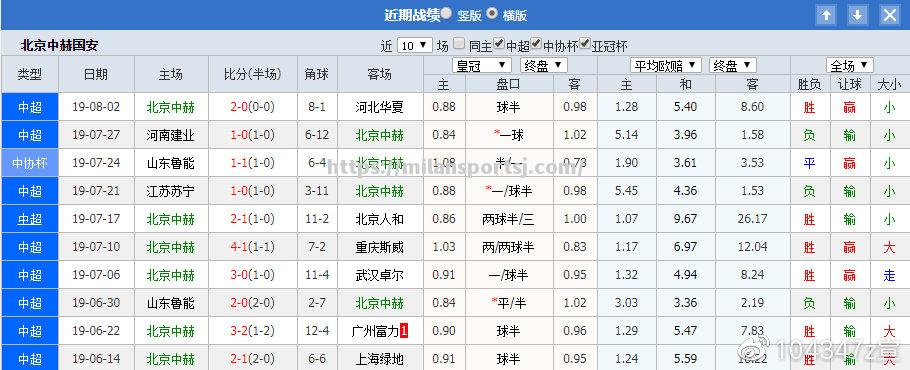Click the 北京中赫国安 team title
The width and height of the screenshot is (910, 370).
point(60,45)
